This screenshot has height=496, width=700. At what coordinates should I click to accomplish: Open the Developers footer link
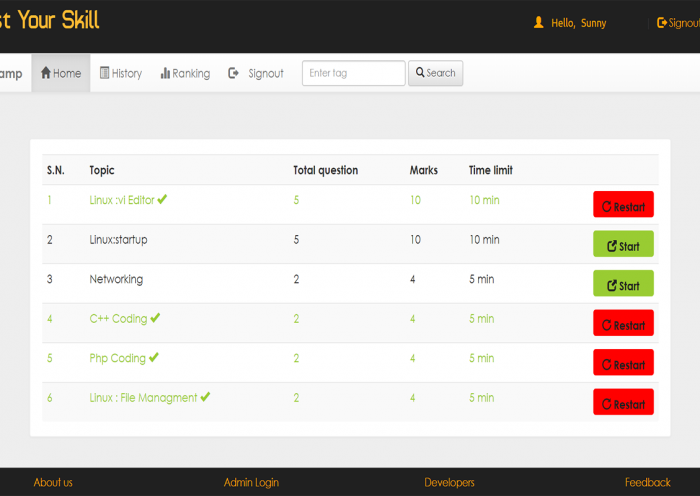(x=449, y=482)
